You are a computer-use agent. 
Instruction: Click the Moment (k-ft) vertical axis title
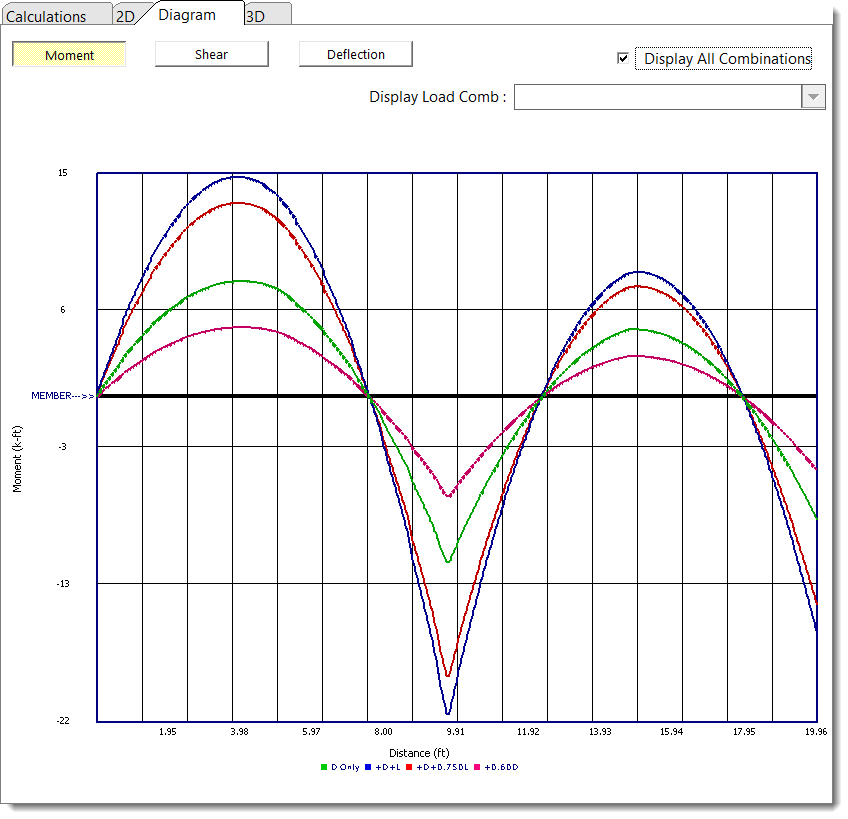pos(17,459)
